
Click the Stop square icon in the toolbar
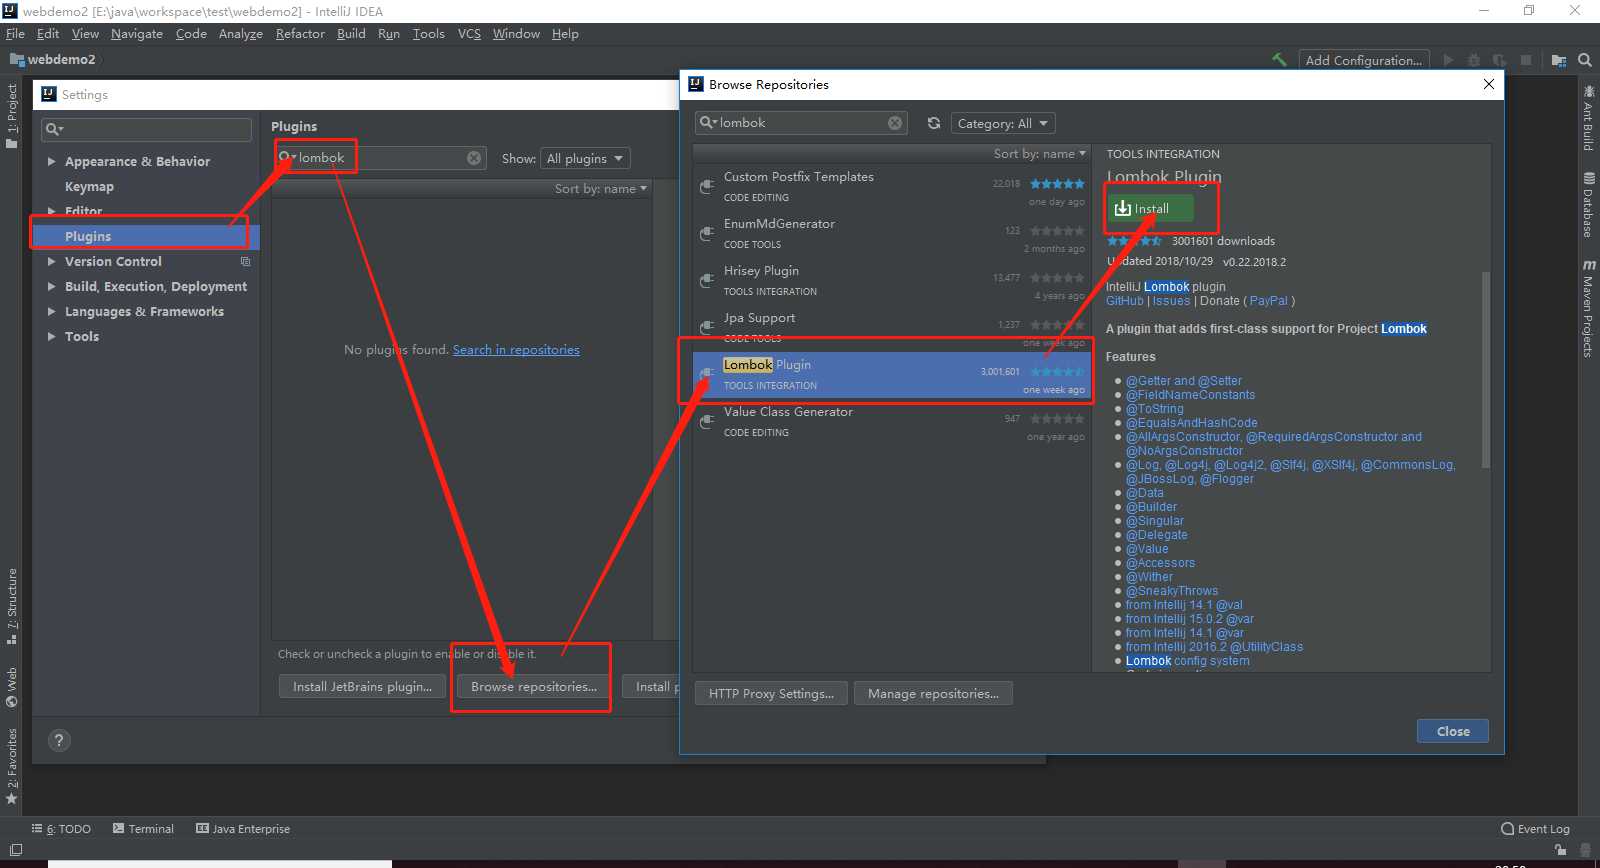(x=1526, y=60)
